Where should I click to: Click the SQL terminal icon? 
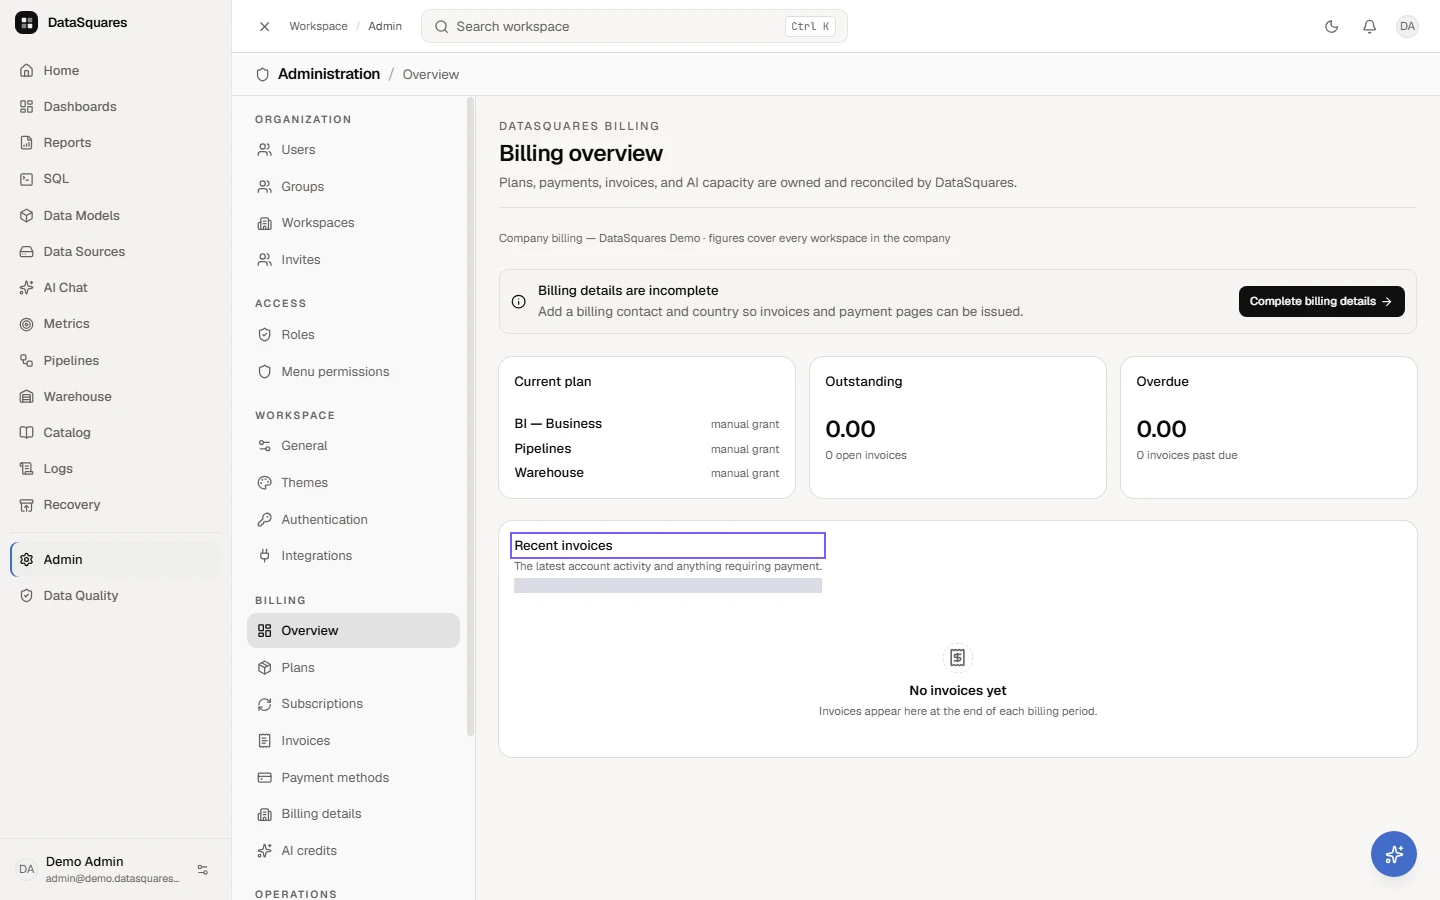[x=27, y=179]
